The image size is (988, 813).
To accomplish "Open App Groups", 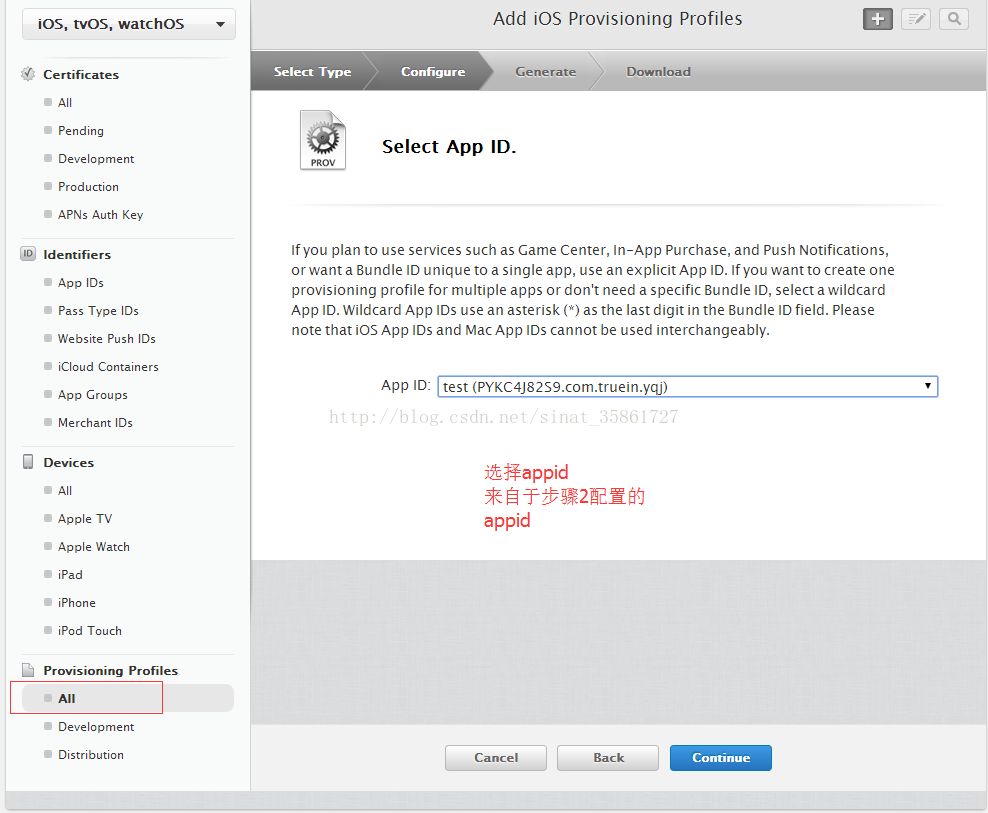I will coord(93,395).
